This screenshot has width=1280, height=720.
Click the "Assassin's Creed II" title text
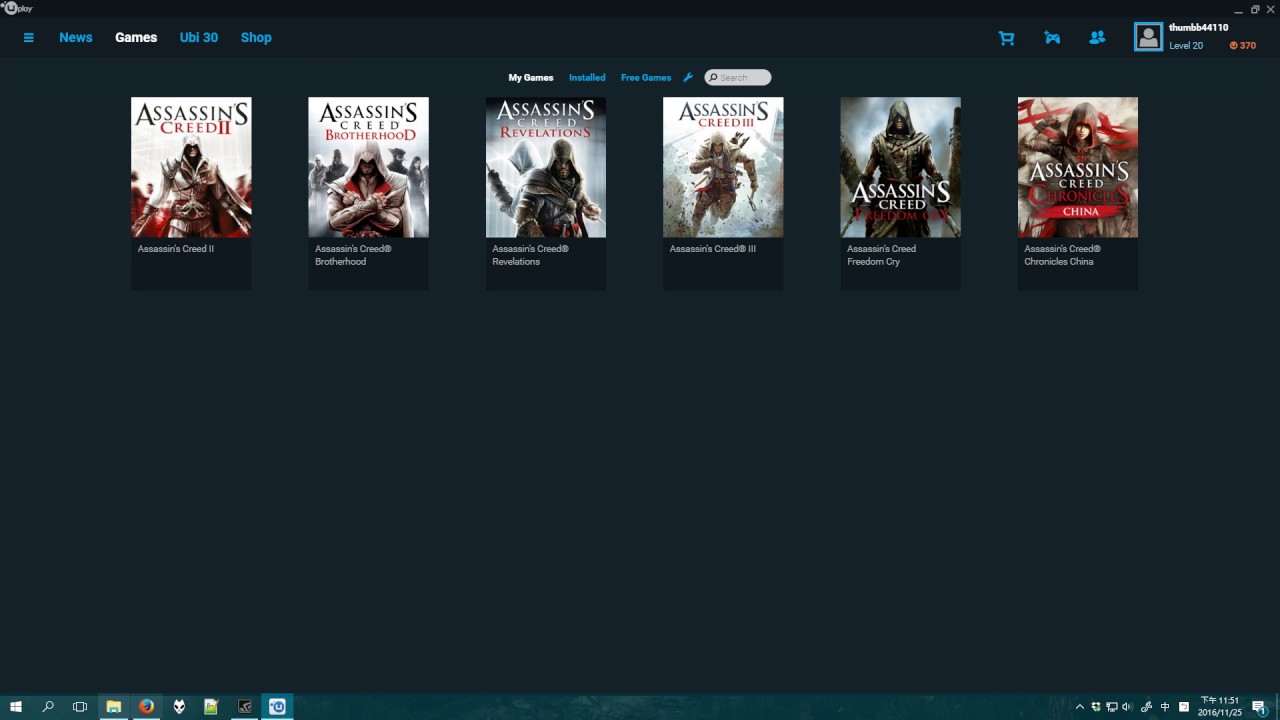(176, 249)
